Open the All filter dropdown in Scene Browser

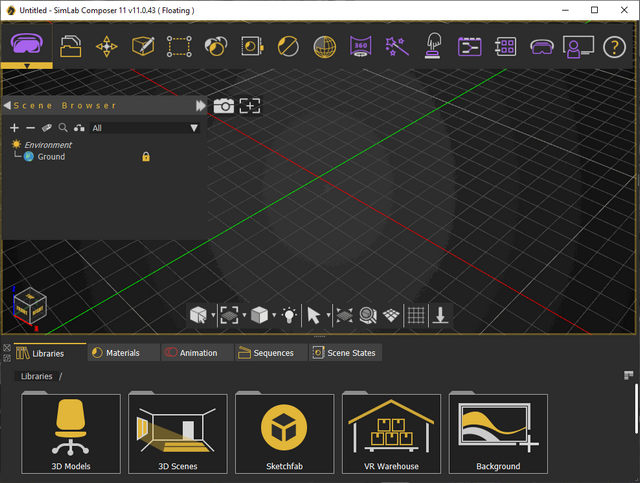point(194,128)
